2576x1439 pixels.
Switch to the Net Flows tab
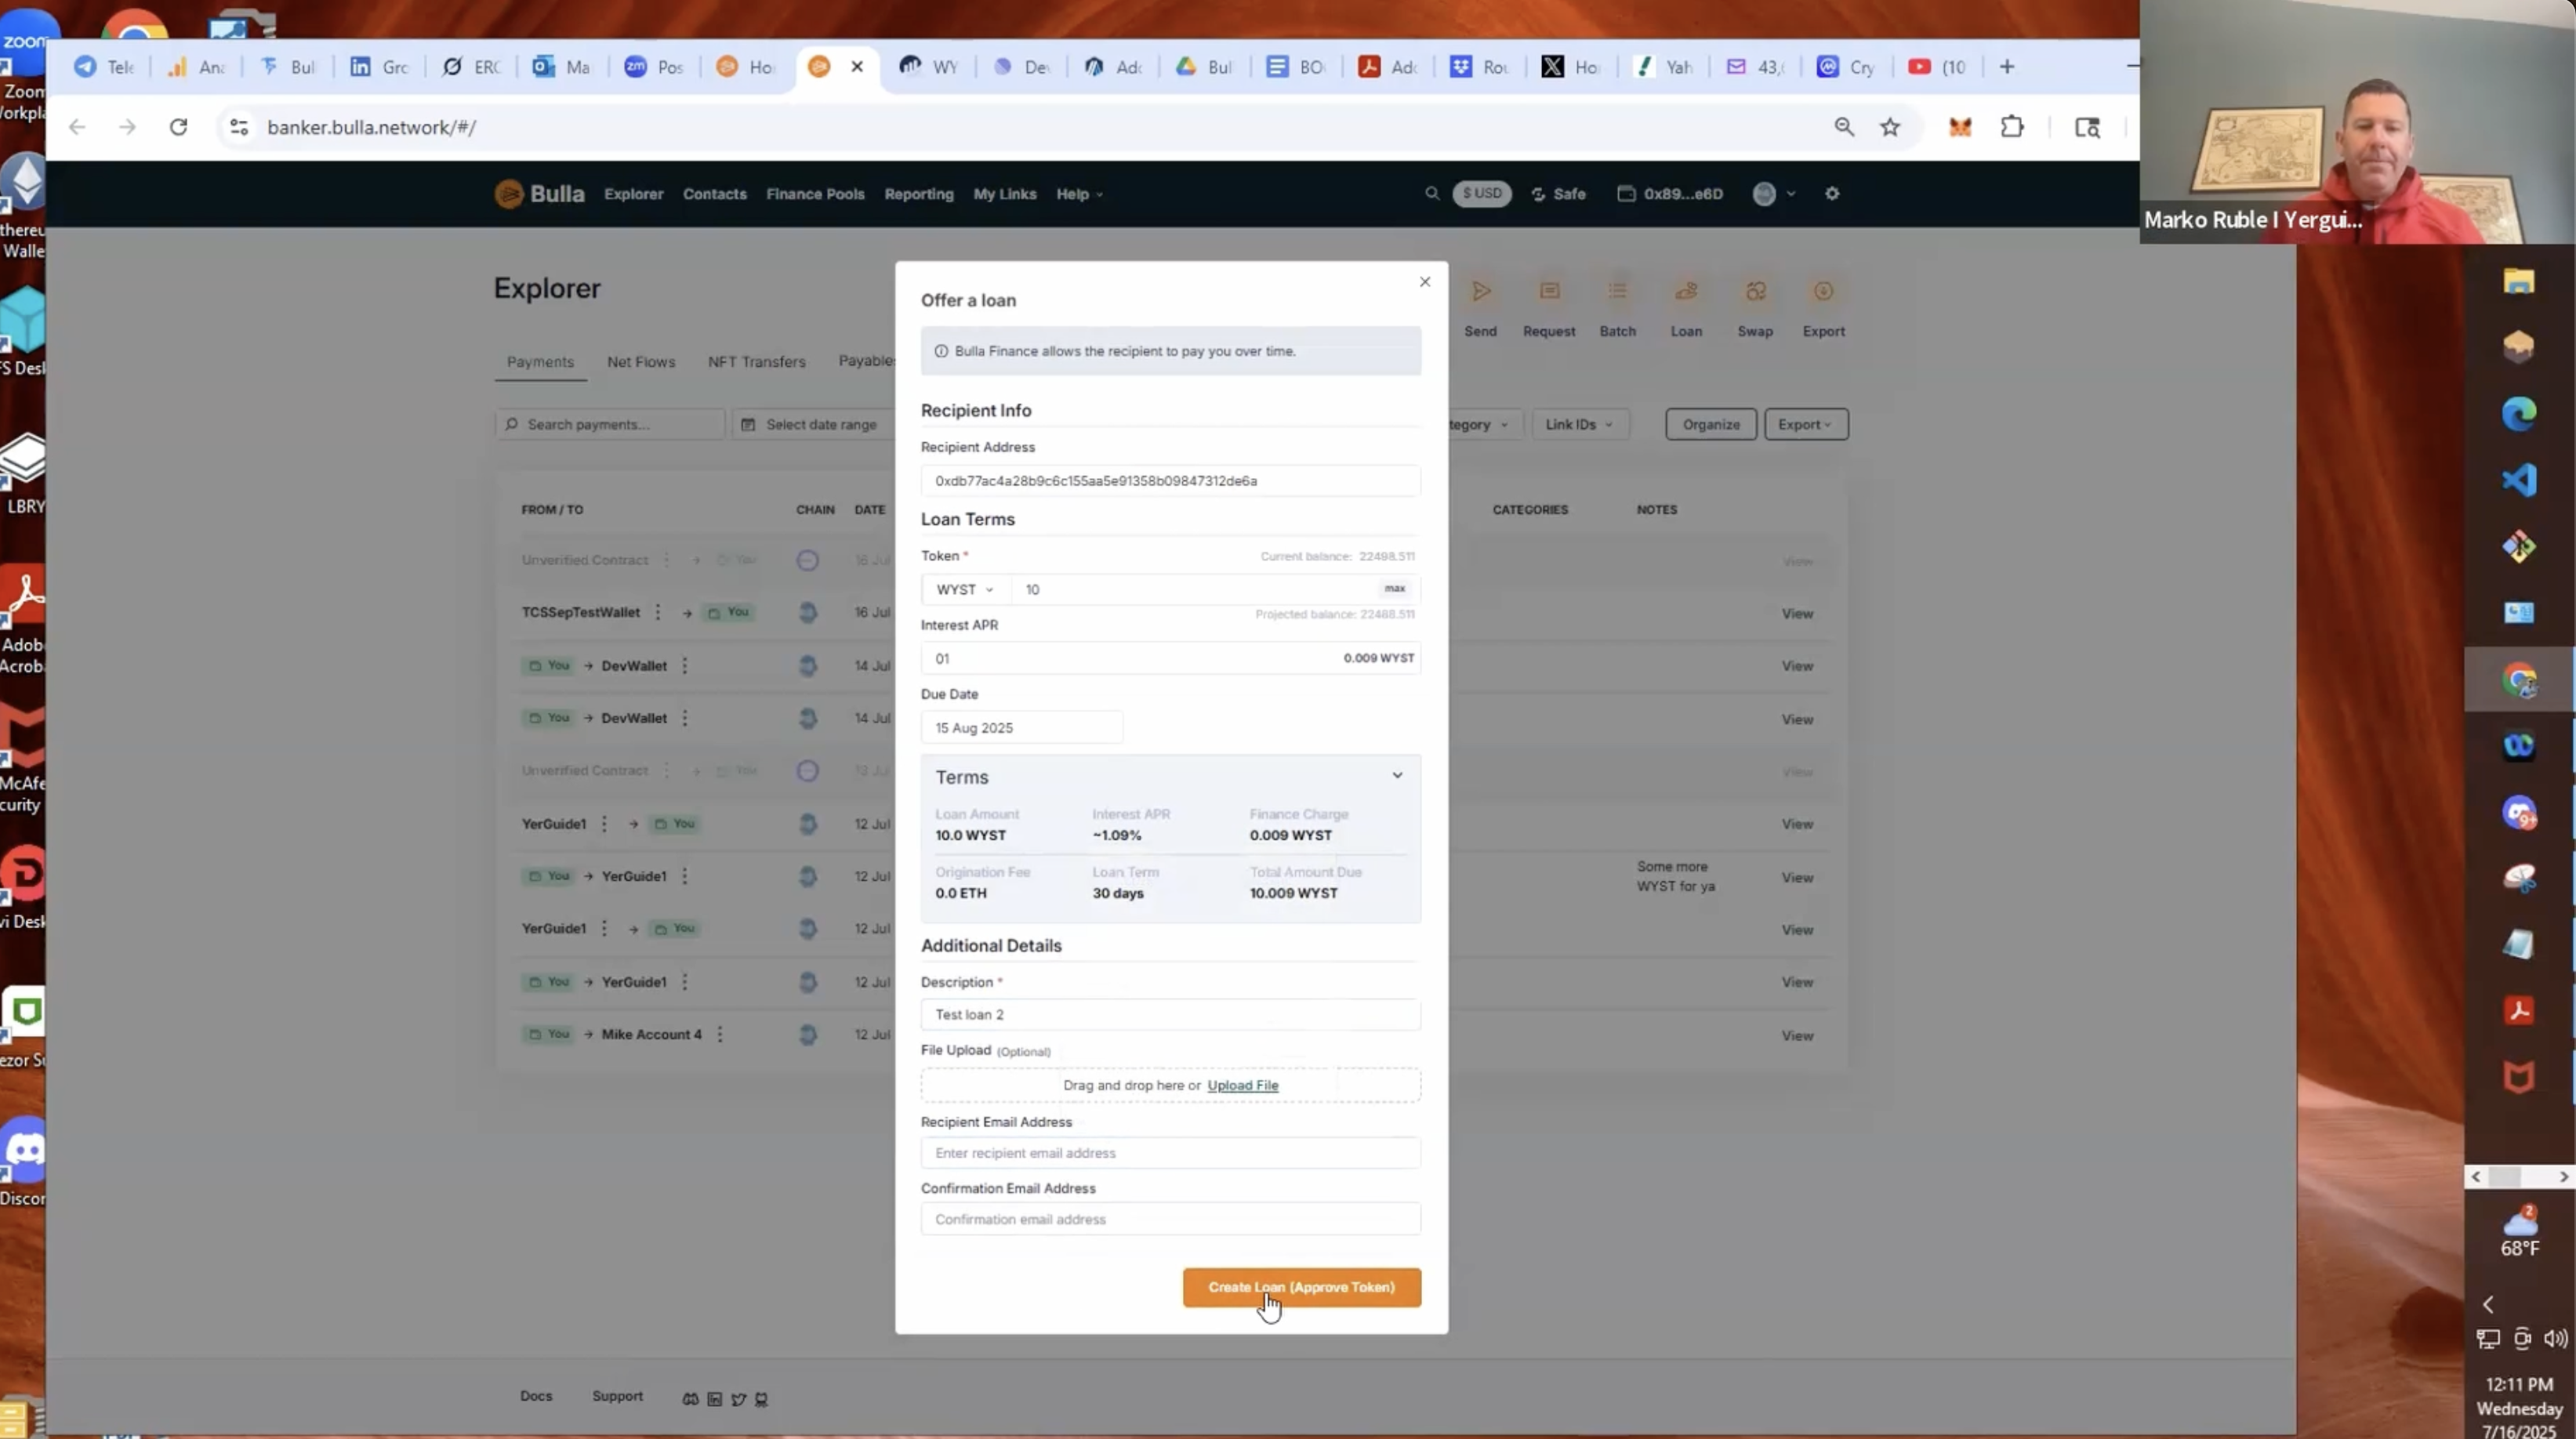[640, 361]
